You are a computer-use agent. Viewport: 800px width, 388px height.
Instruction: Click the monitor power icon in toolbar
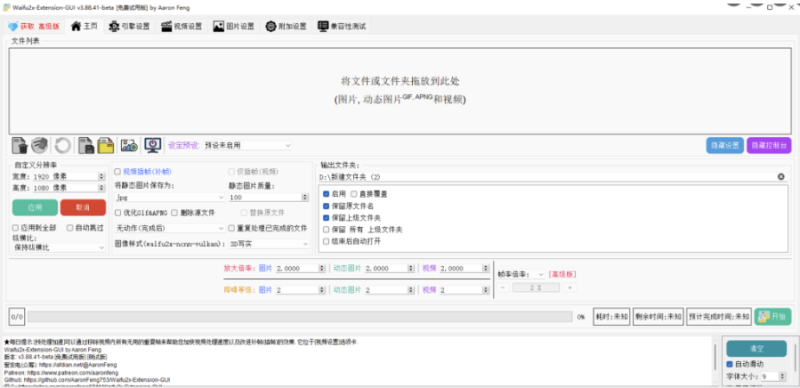(x=153, y=146)
